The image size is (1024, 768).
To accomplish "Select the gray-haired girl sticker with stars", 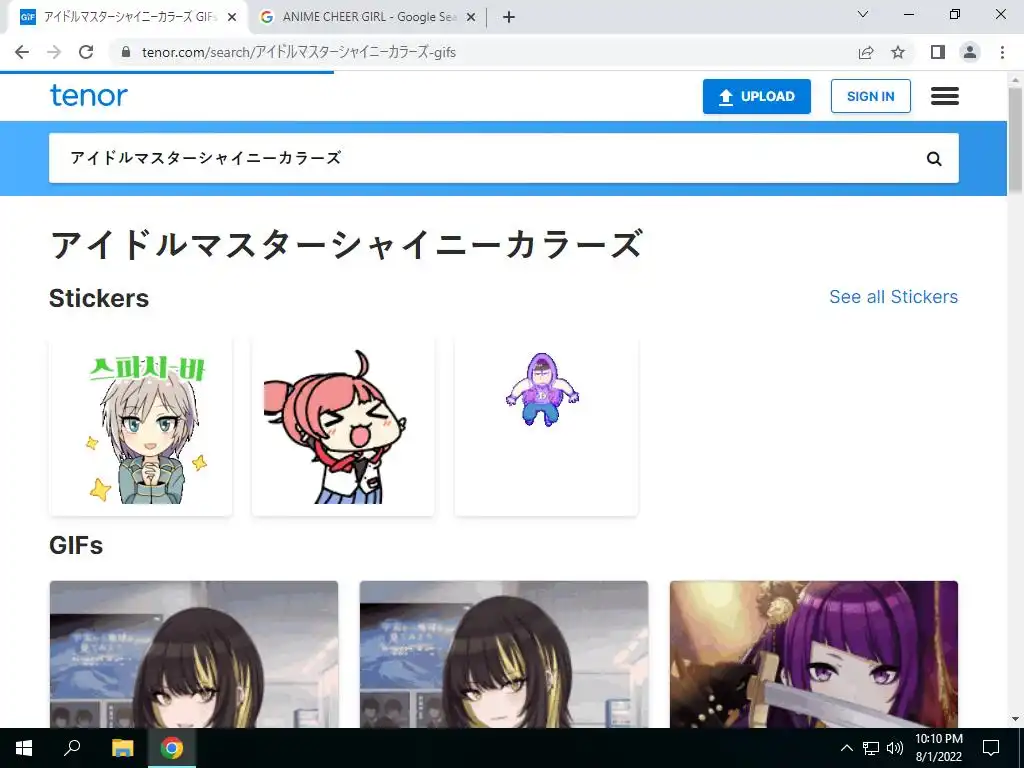I will 141,426.
